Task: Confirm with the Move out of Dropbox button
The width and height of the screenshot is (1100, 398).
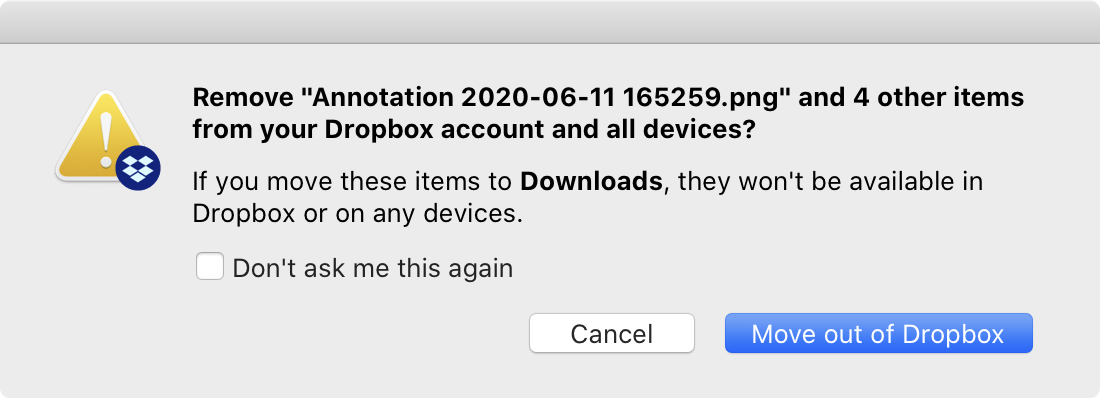Action: pyautogui.click(x=878, y=333)
